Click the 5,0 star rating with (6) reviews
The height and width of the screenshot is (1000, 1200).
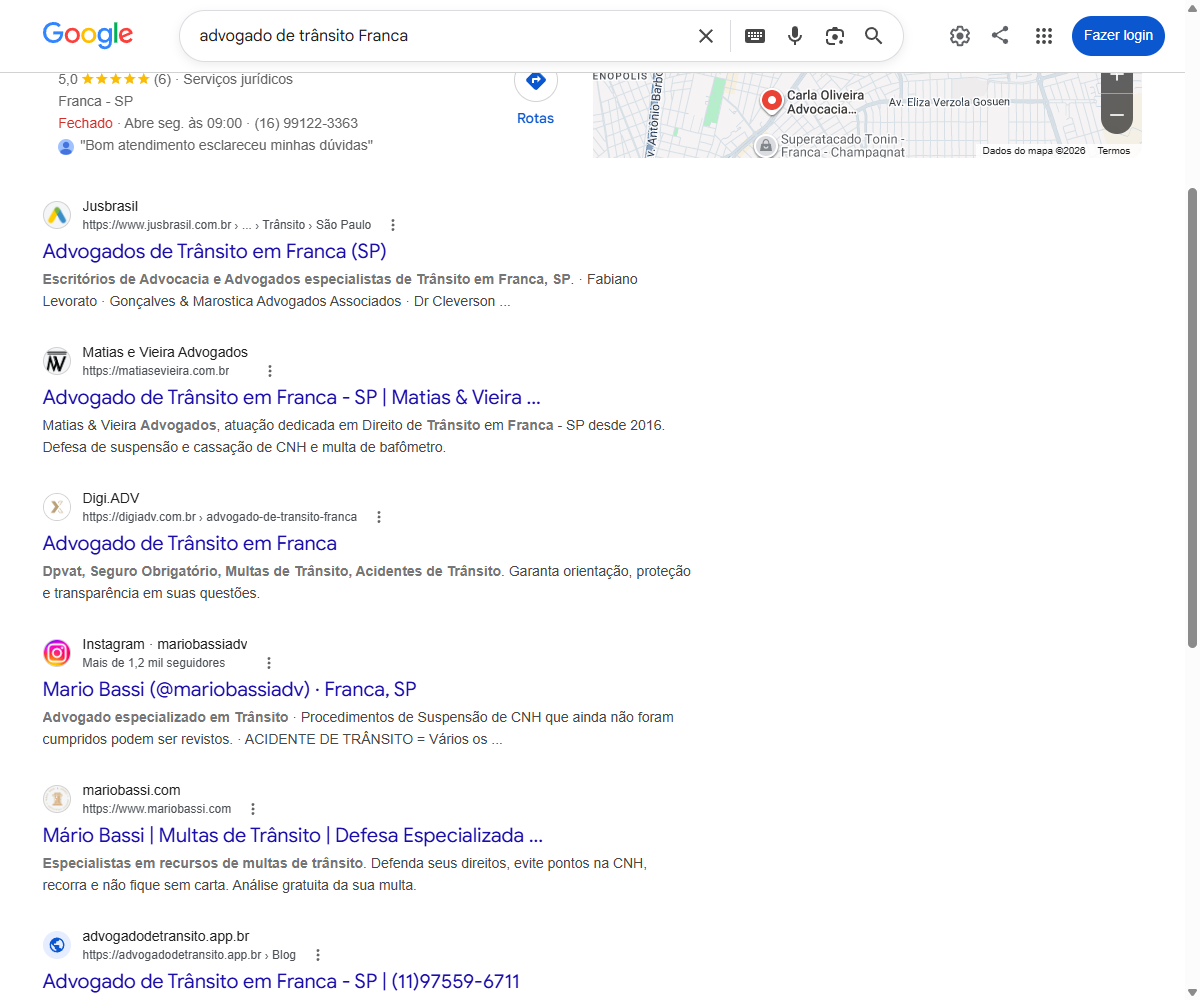click(x=115, y=79)
